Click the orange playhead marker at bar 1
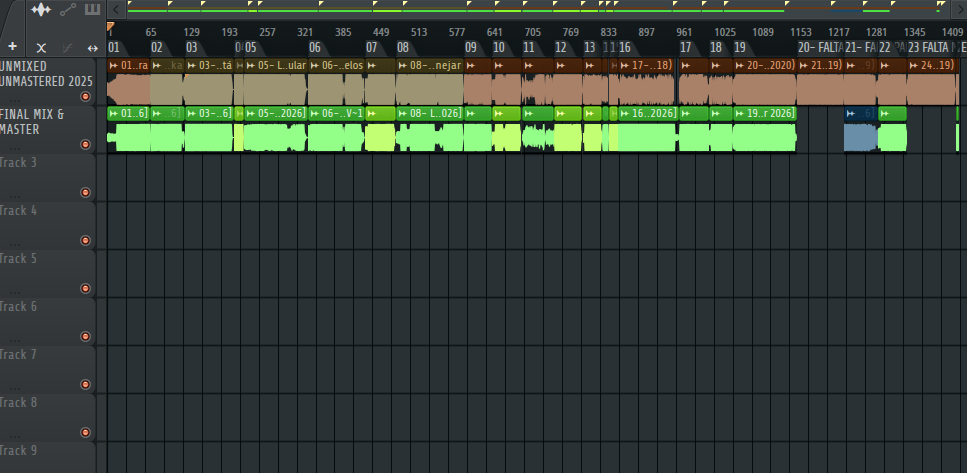This screenshot has width=967, height=473. point(110,27)
